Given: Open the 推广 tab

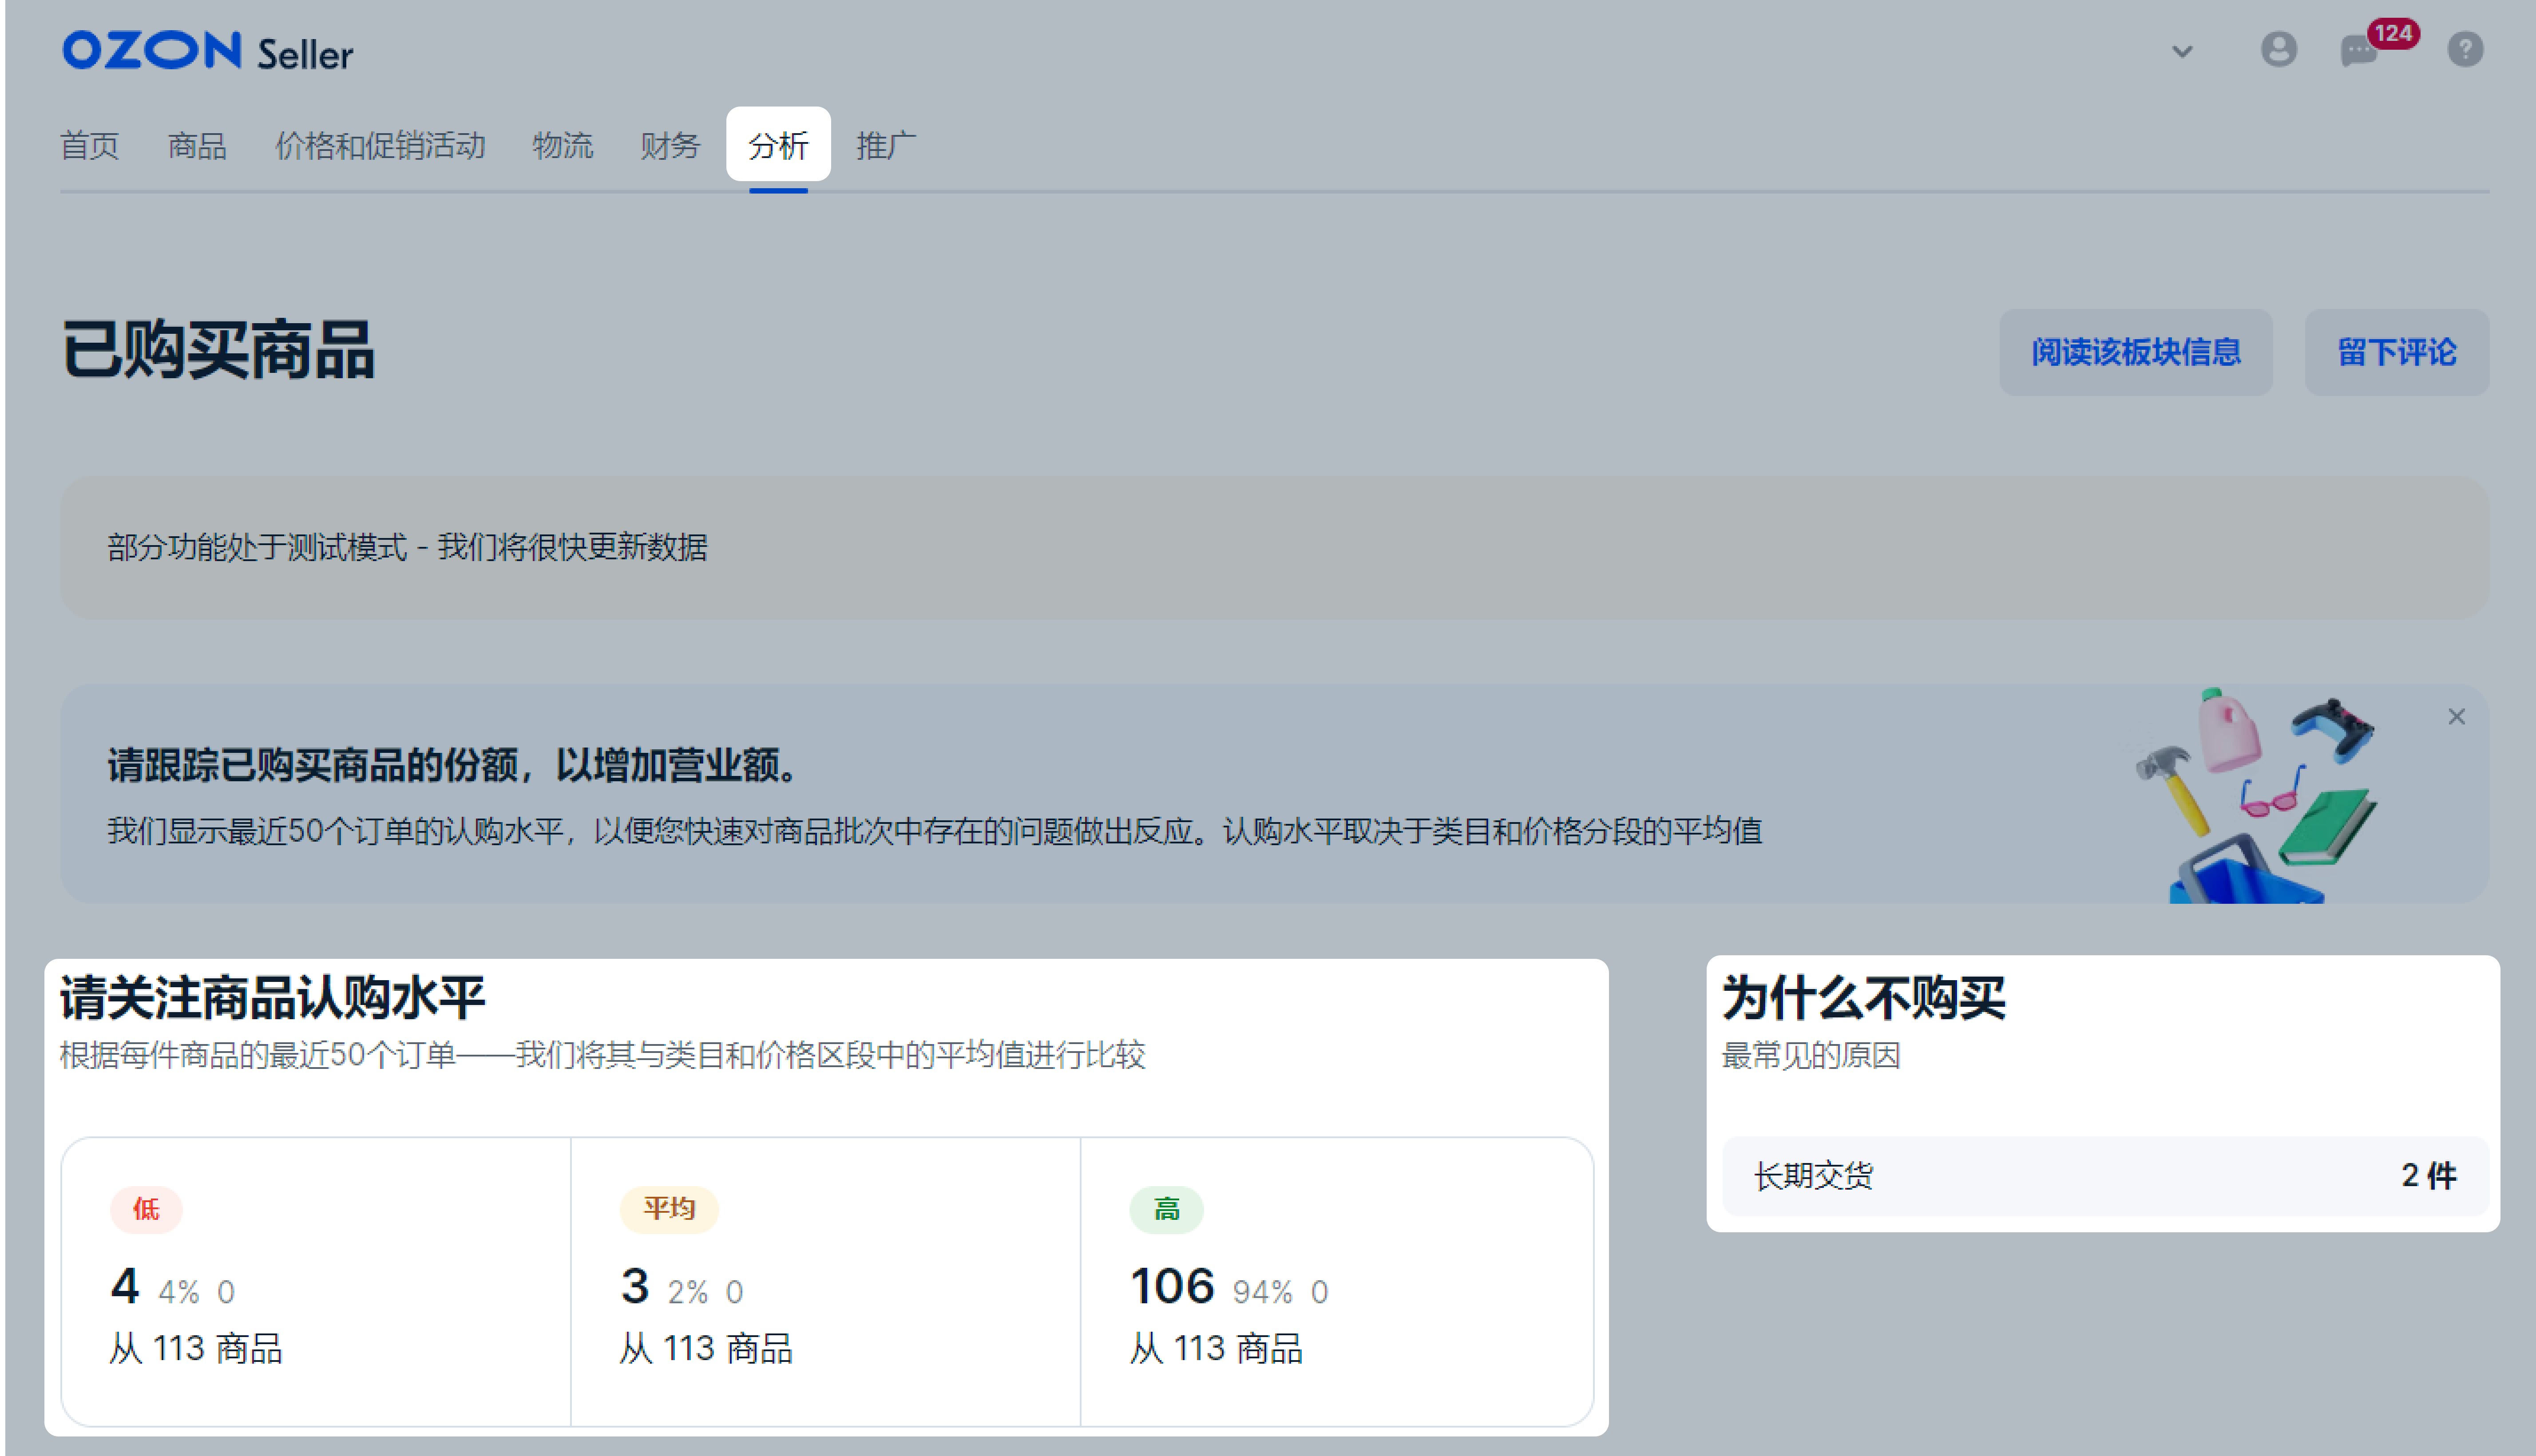Looking at the screenshot, I should [886, 146].
